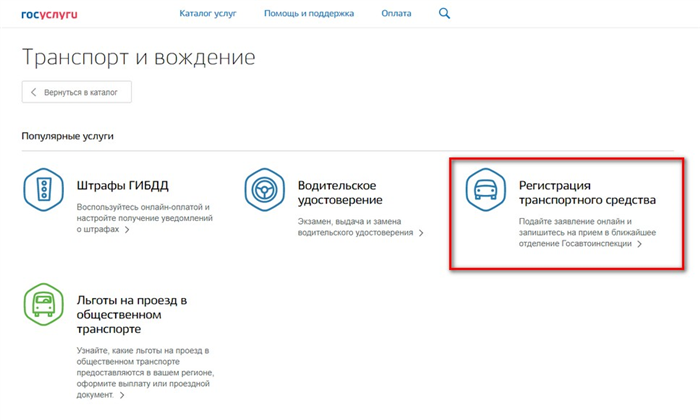Click 'Подайте заявление онлайн' description text
The image size is (700, 420).
[x=587, y=233]
